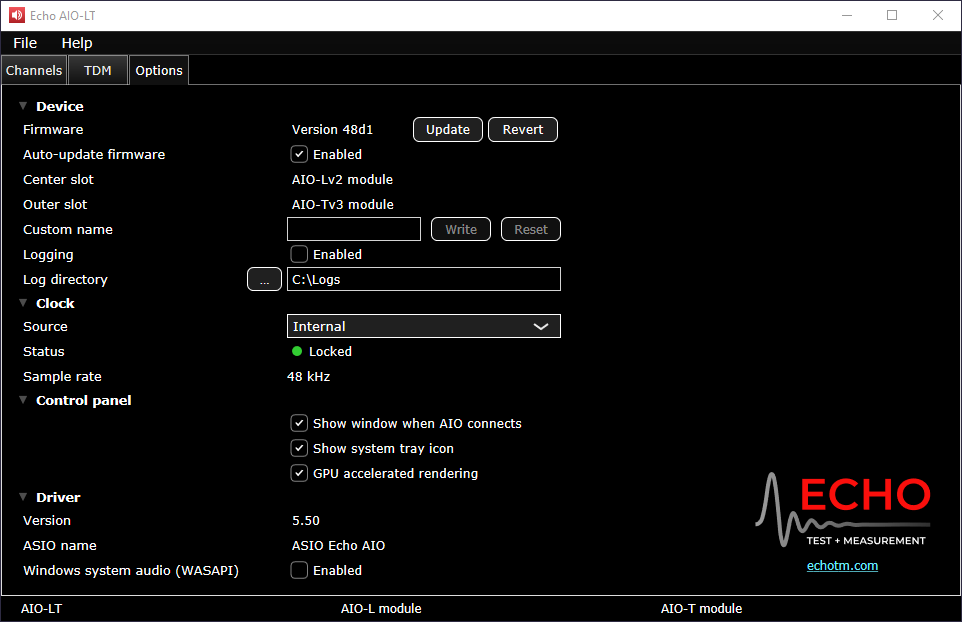Image resolution: width=962 pixels, height=622 pixels.
Task: Open the Help menu
Action: point(77,43)
